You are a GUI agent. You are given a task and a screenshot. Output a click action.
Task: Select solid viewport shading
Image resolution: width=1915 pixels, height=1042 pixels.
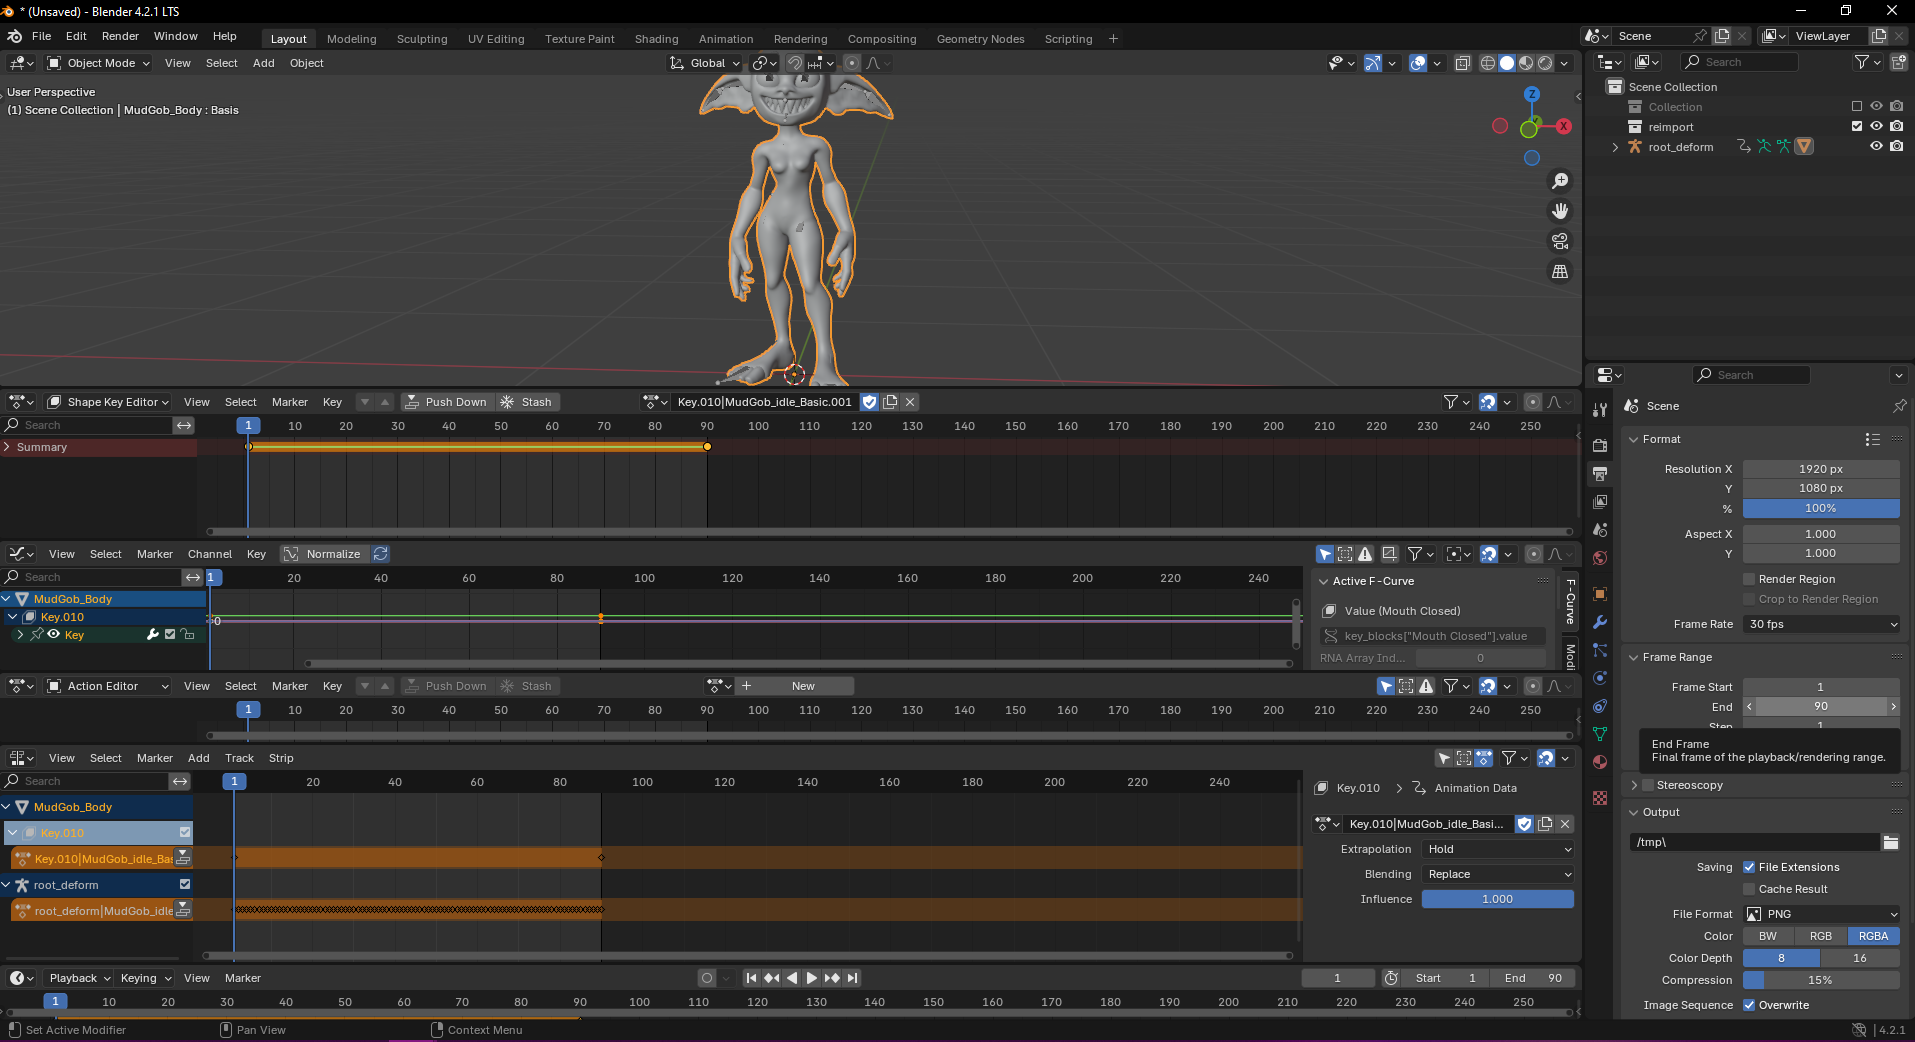click(1507, 63)
